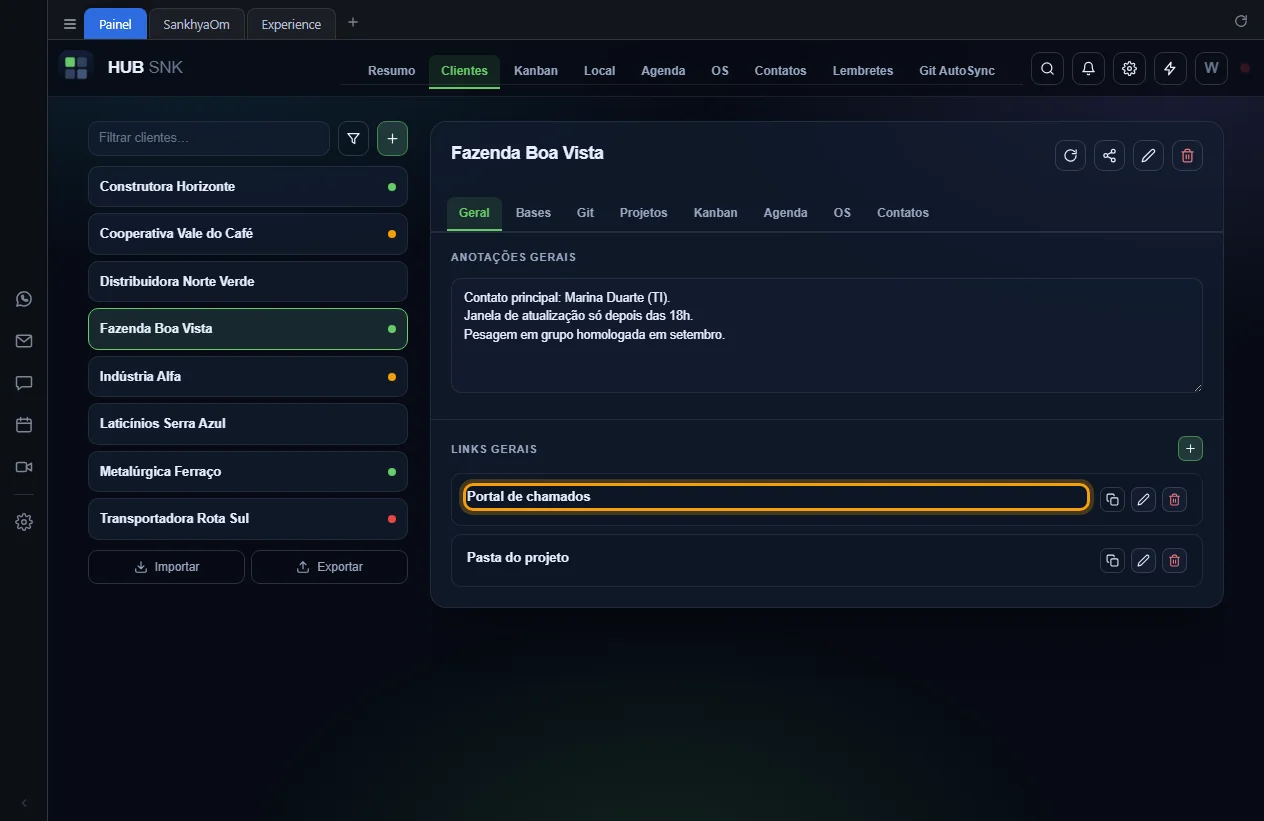Screen dimensions: 1264x821
Task: Open the calendar icon in sidebar
Action: pyautogui.click(x=24, y=425)
